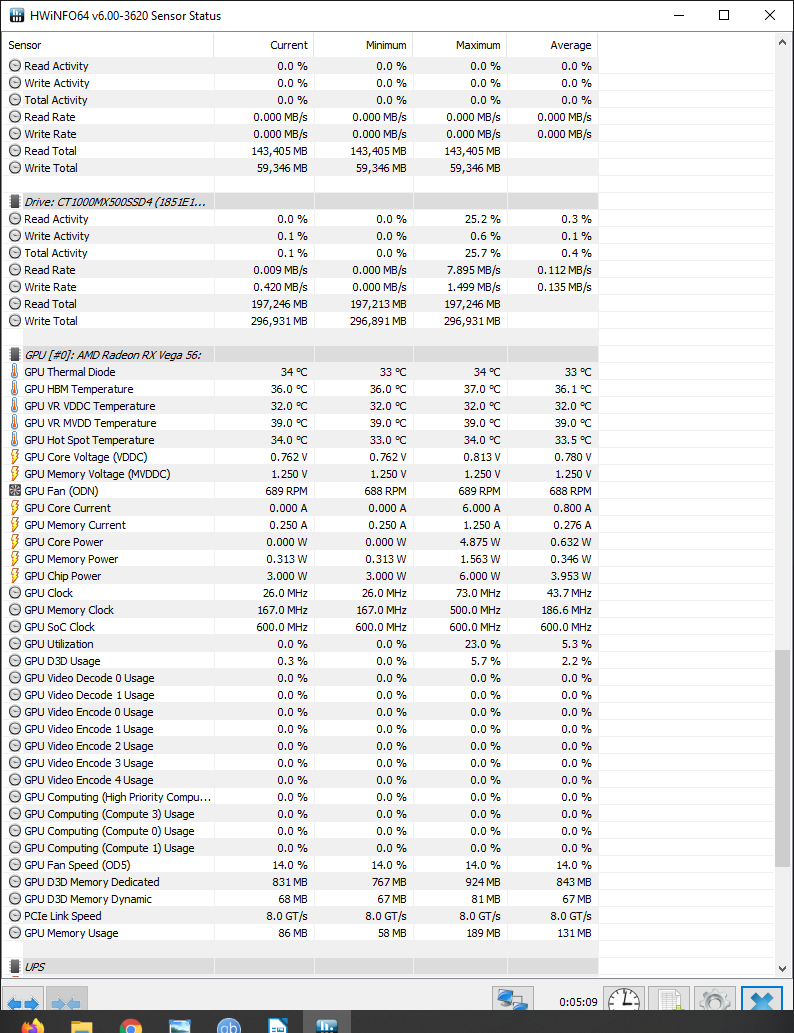Click GPU Core Voltage lightning icon
This screenshot has width=794, height=1033.
15,457
